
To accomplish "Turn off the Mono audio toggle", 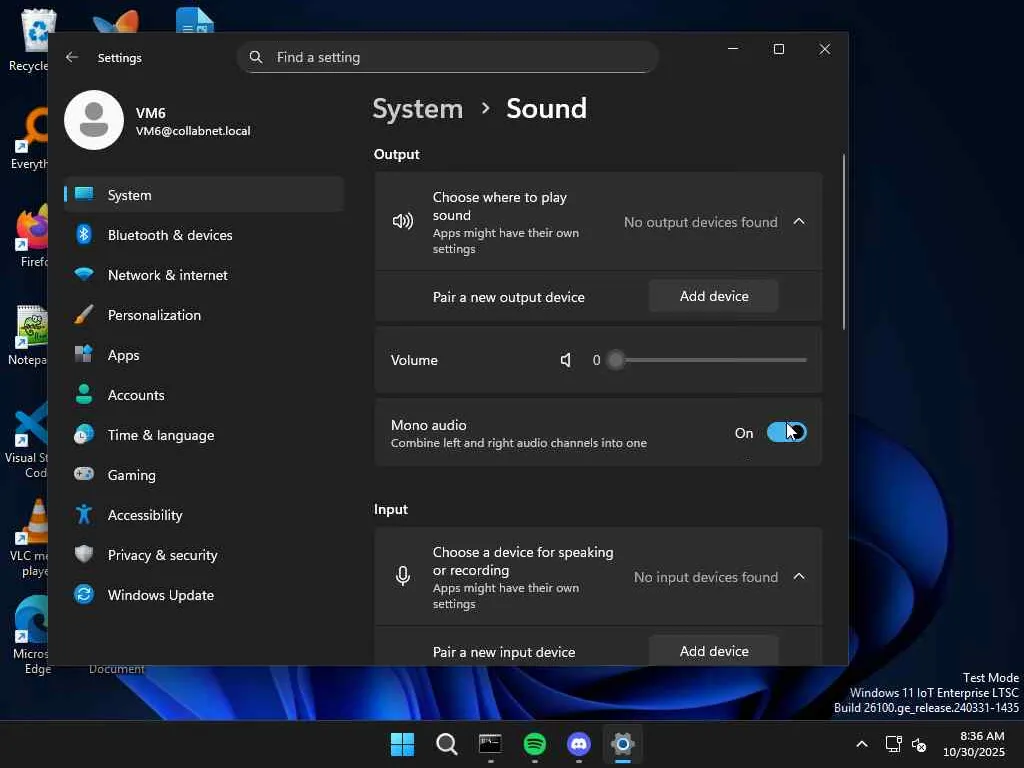I will [786, 432].
